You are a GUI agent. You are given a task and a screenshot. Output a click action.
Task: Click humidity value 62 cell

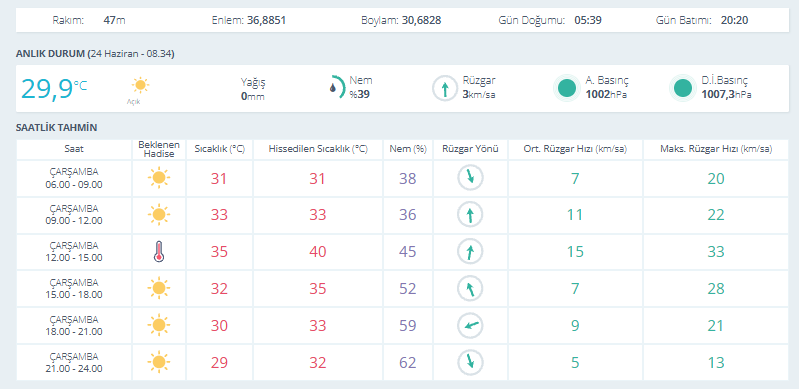point(408,362)
